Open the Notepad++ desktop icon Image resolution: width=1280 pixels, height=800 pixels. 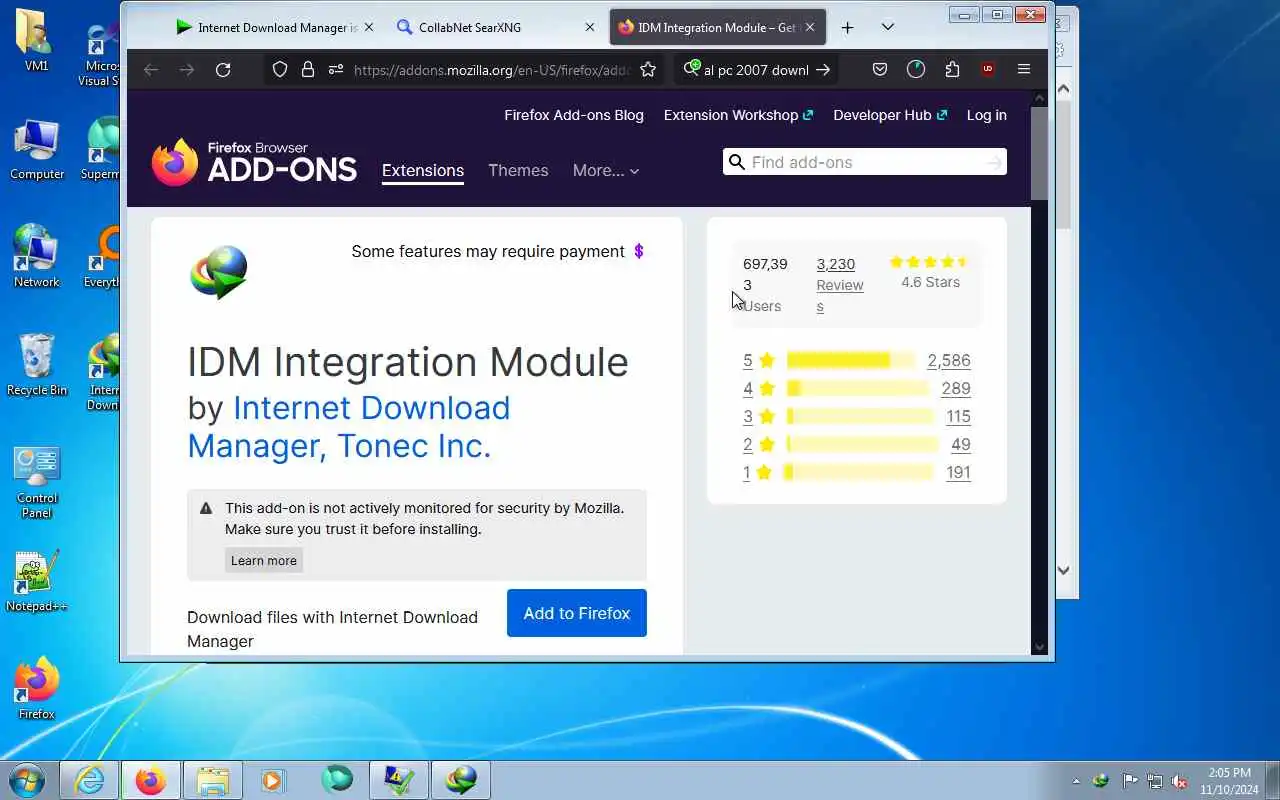point(37,581)
